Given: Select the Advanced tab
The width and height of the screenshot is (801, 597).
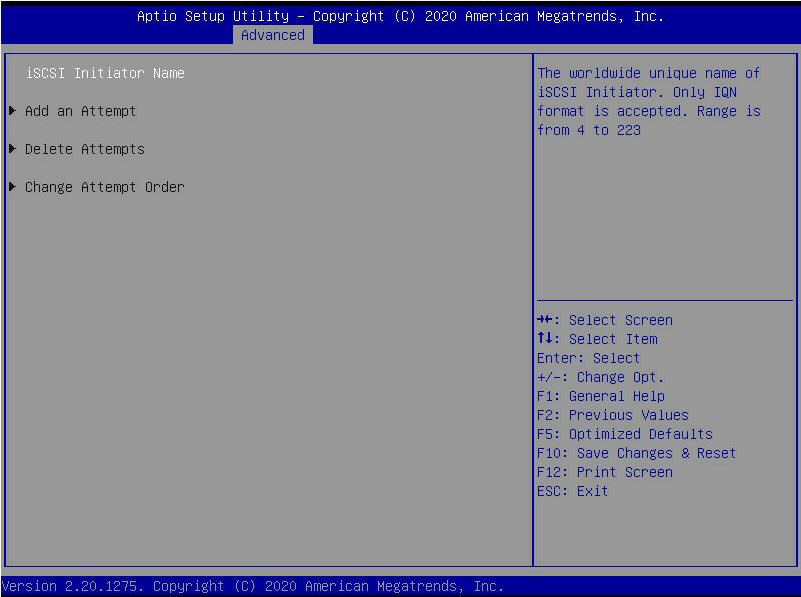Looking at the screenshot, I should pos(272,35).
